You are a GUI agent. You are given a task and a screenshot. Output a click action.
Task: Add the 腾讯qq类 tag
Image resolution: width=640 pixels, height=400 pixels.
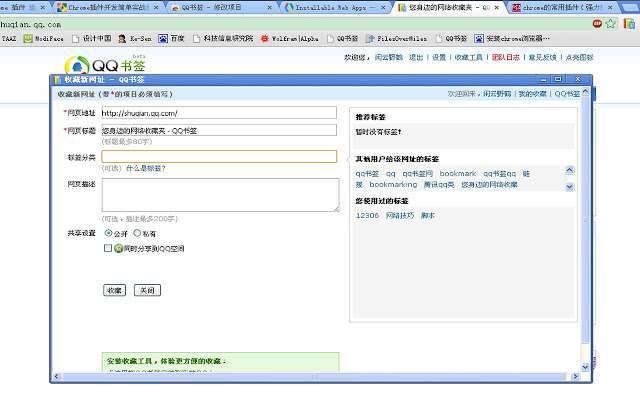click(439, 184)
